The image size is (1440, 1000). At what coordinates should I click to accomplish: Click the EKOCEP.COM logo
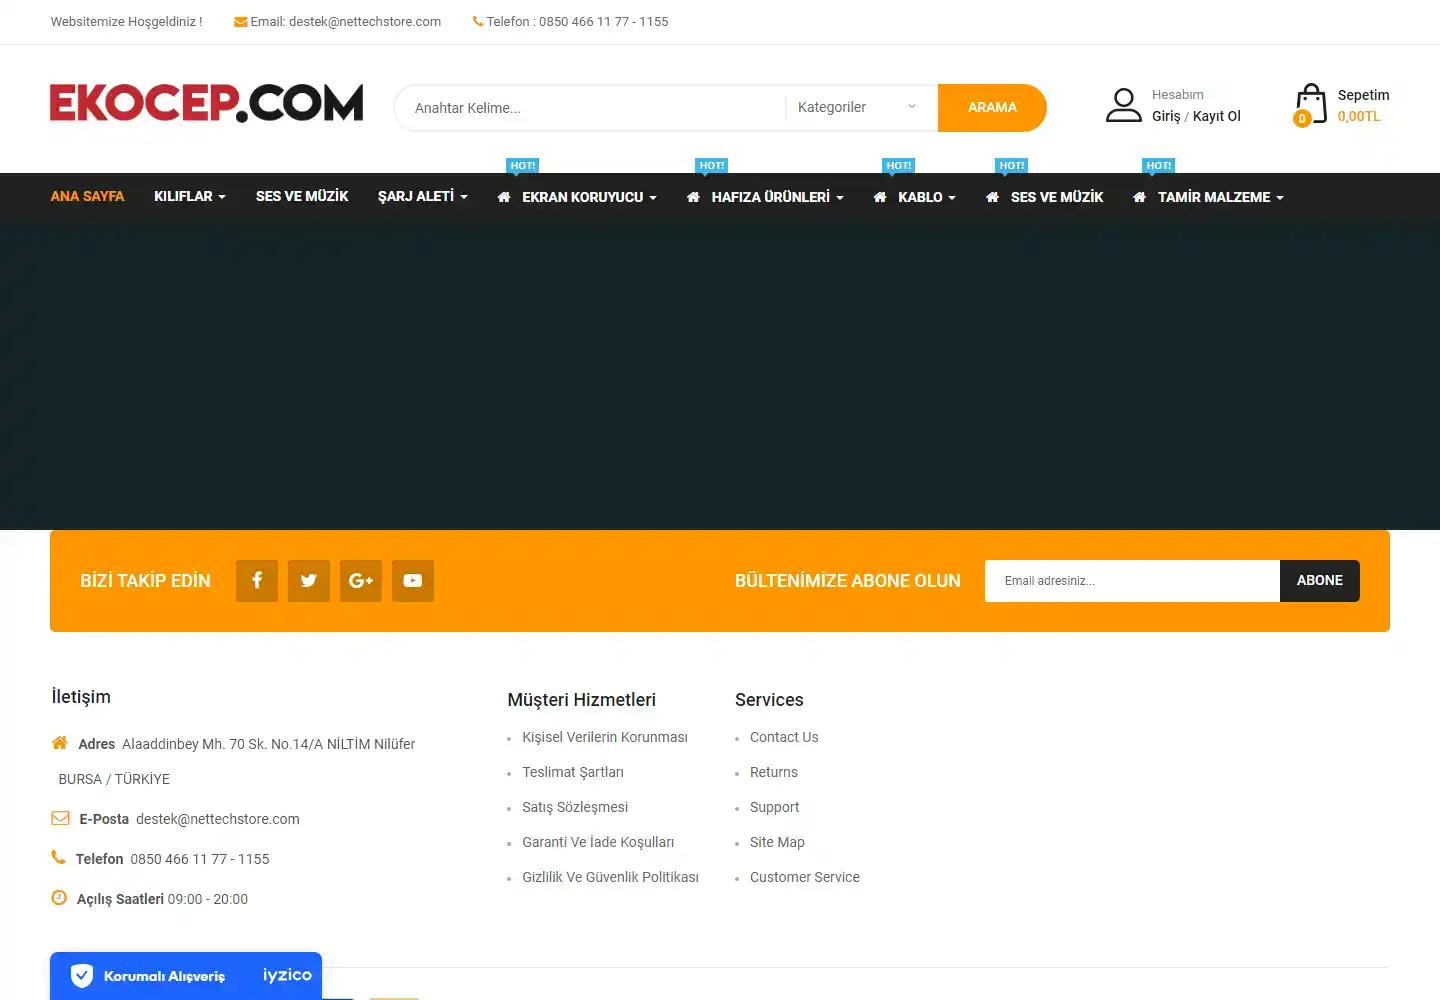click(207, 103)
